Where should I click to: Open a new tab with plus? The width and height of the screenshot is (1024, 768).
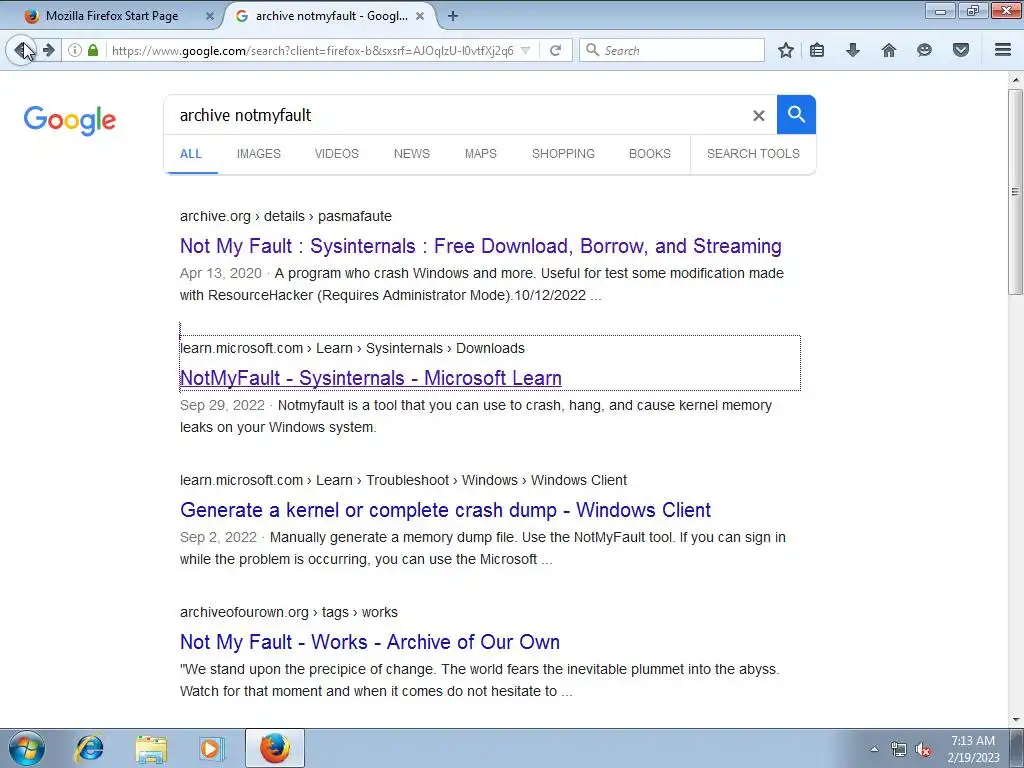click(453, 16)
